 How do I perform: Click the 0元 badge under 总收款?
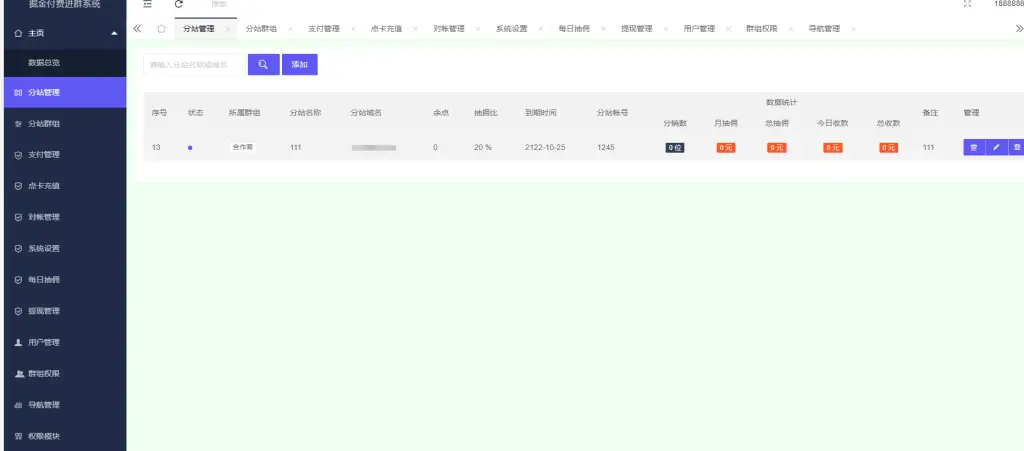point(888,148)
